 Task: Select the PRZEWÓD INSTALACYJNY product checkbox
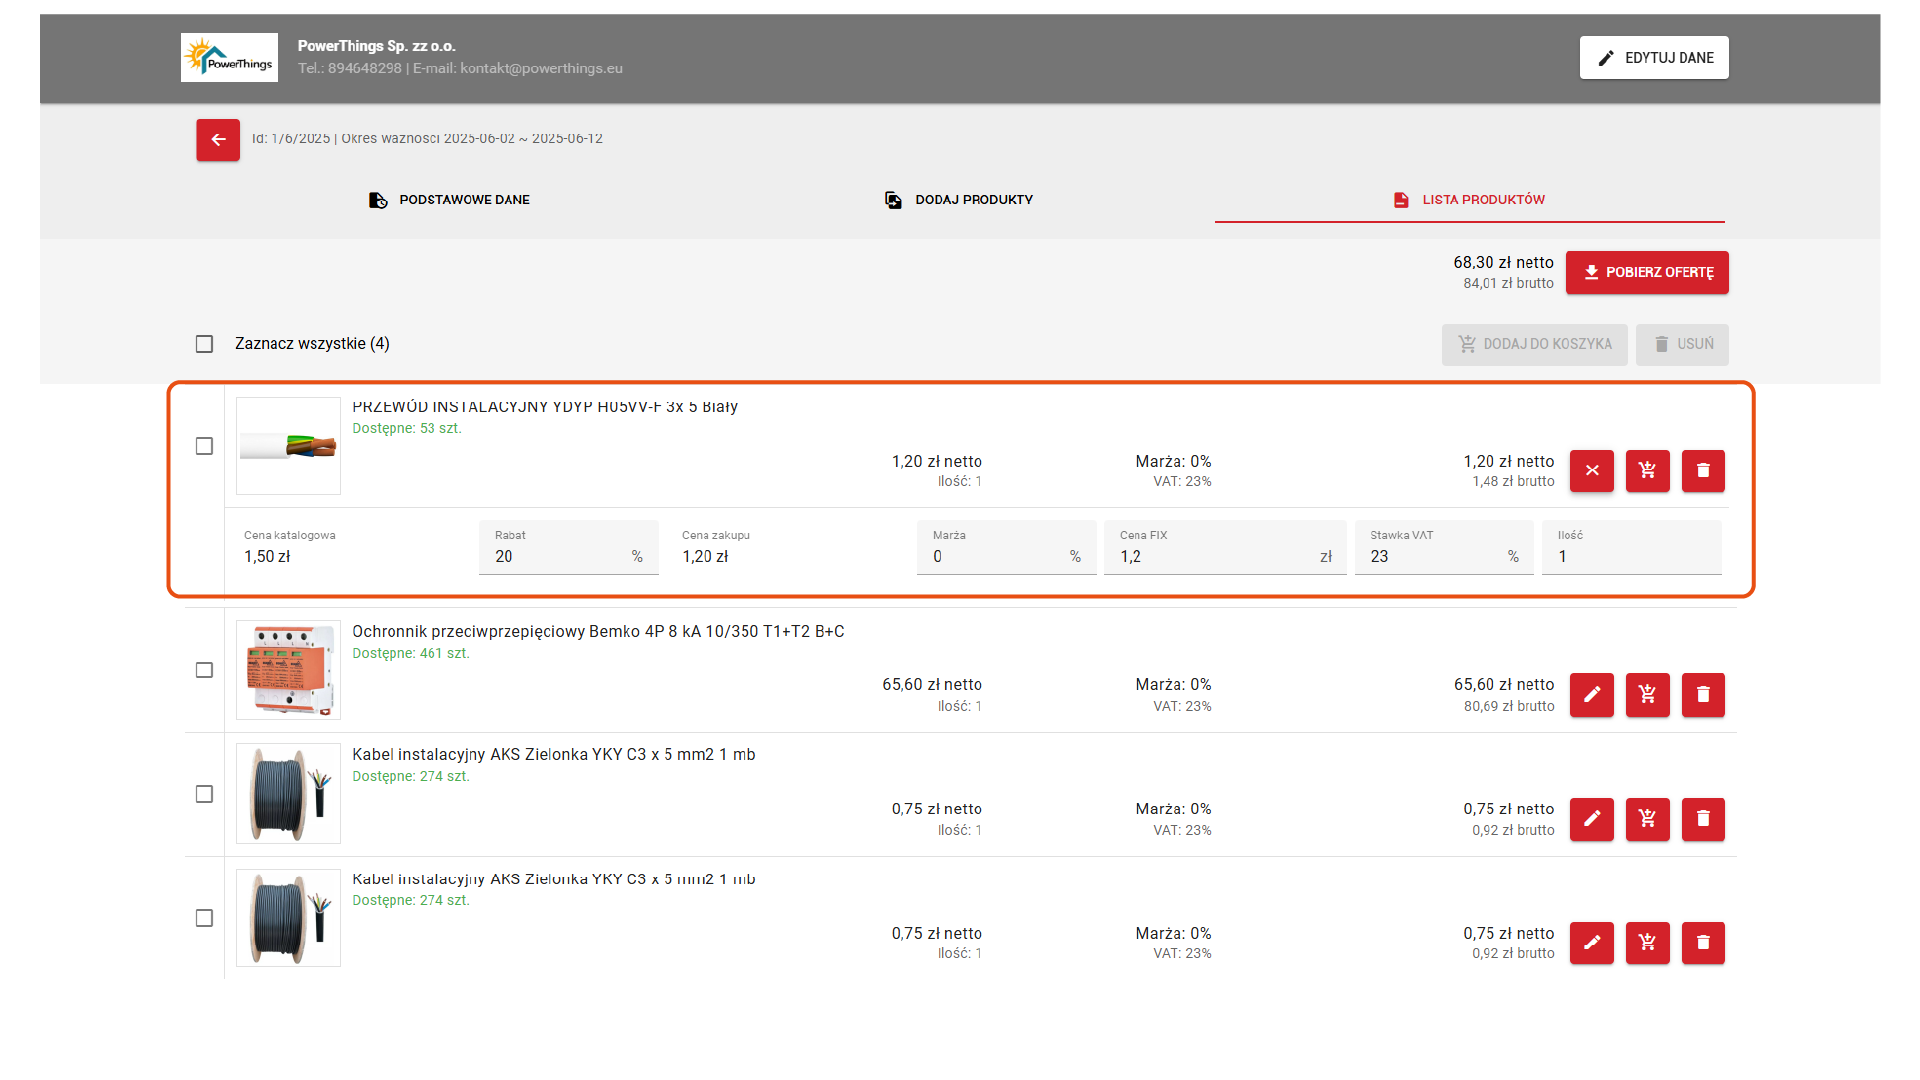[204, 446]
